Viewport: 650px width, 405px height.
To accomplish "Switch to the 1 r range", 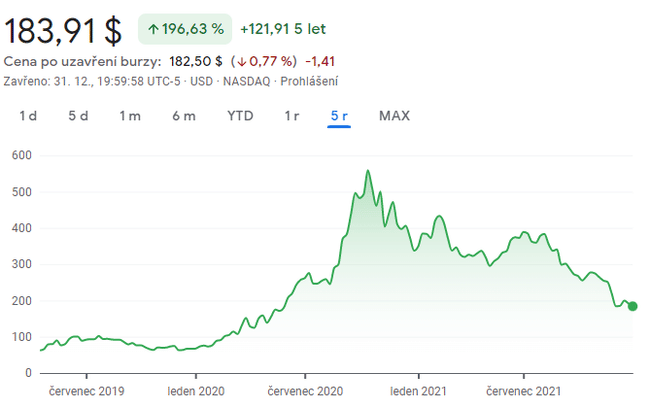I will 291,115.
